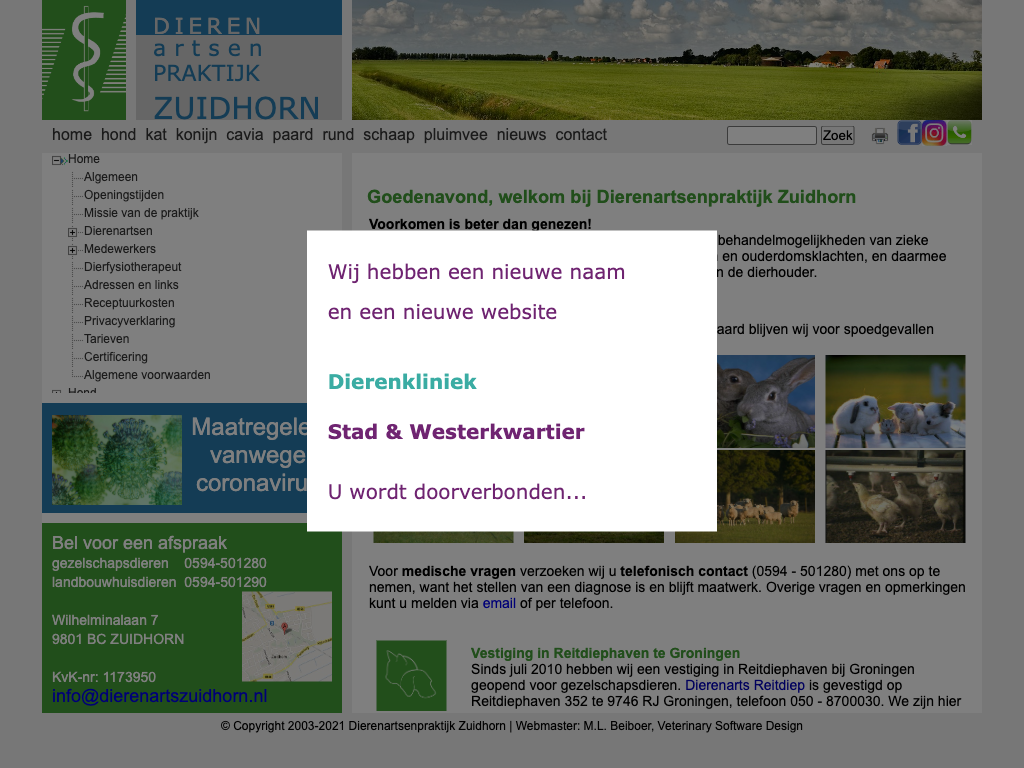The image size is (1024, 768).
Task: Click the rabbit photo thumbnail
Action: (x=765, y=401)
